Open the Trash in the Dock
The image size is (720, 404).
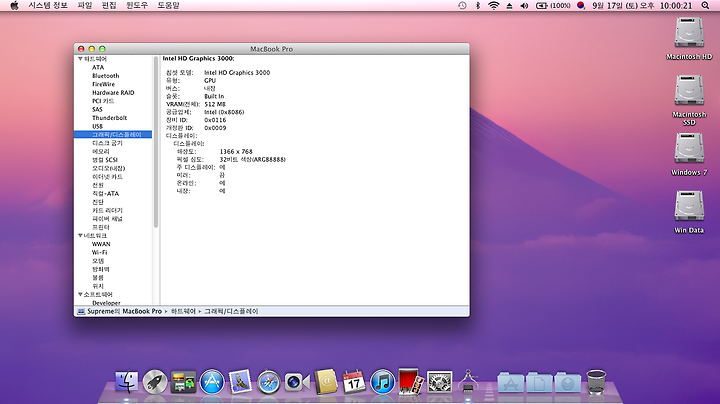596,382
